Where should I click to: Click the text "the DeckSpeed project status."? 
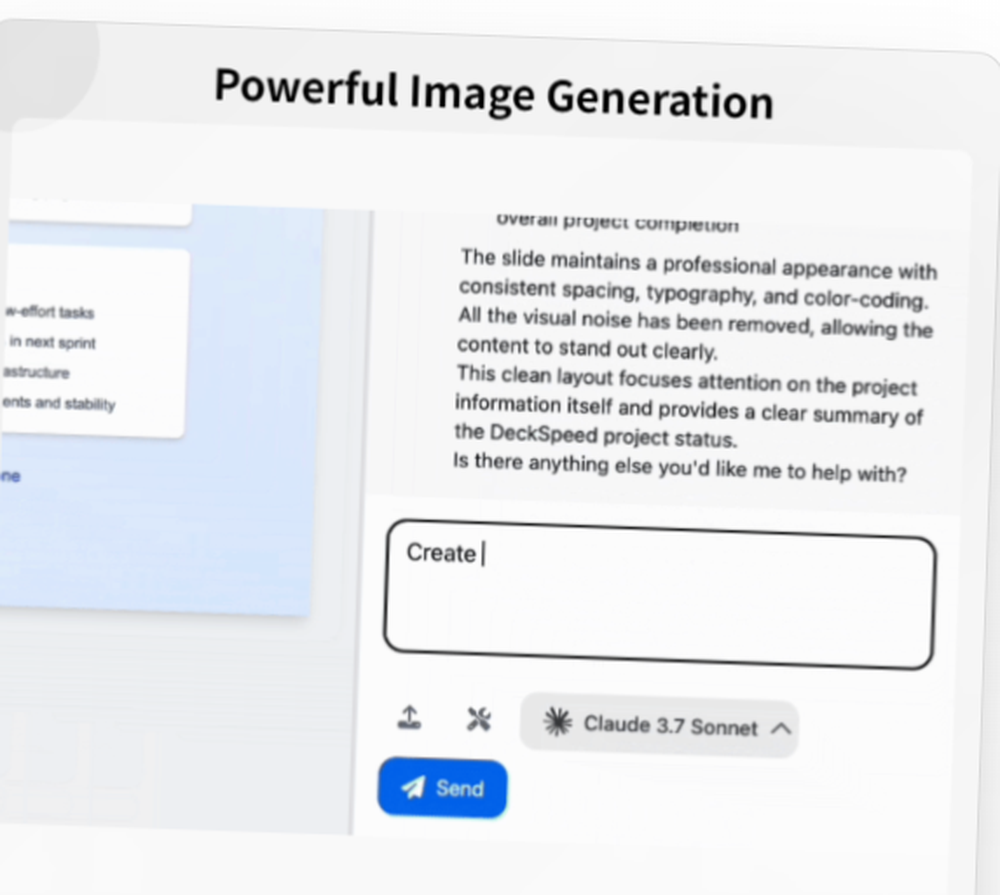[596, 436]
